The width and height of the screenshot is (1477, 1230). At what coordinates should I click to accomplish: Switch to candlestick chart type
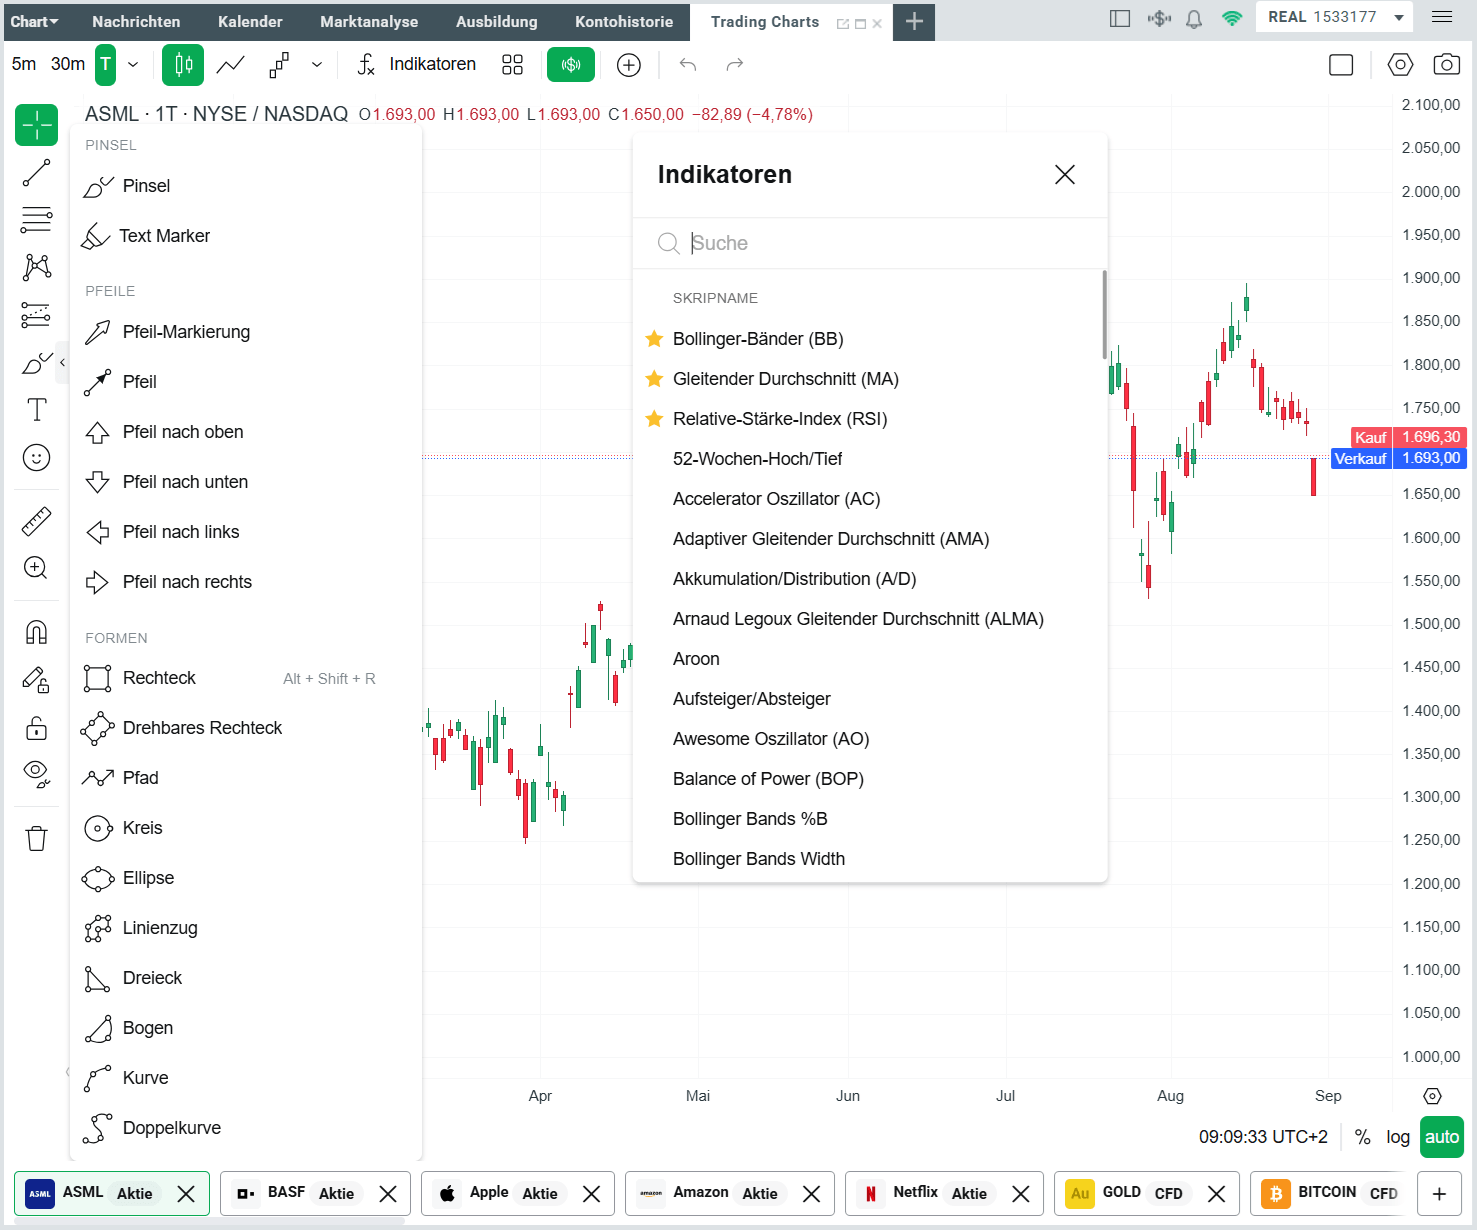click(x=184, y=65)
